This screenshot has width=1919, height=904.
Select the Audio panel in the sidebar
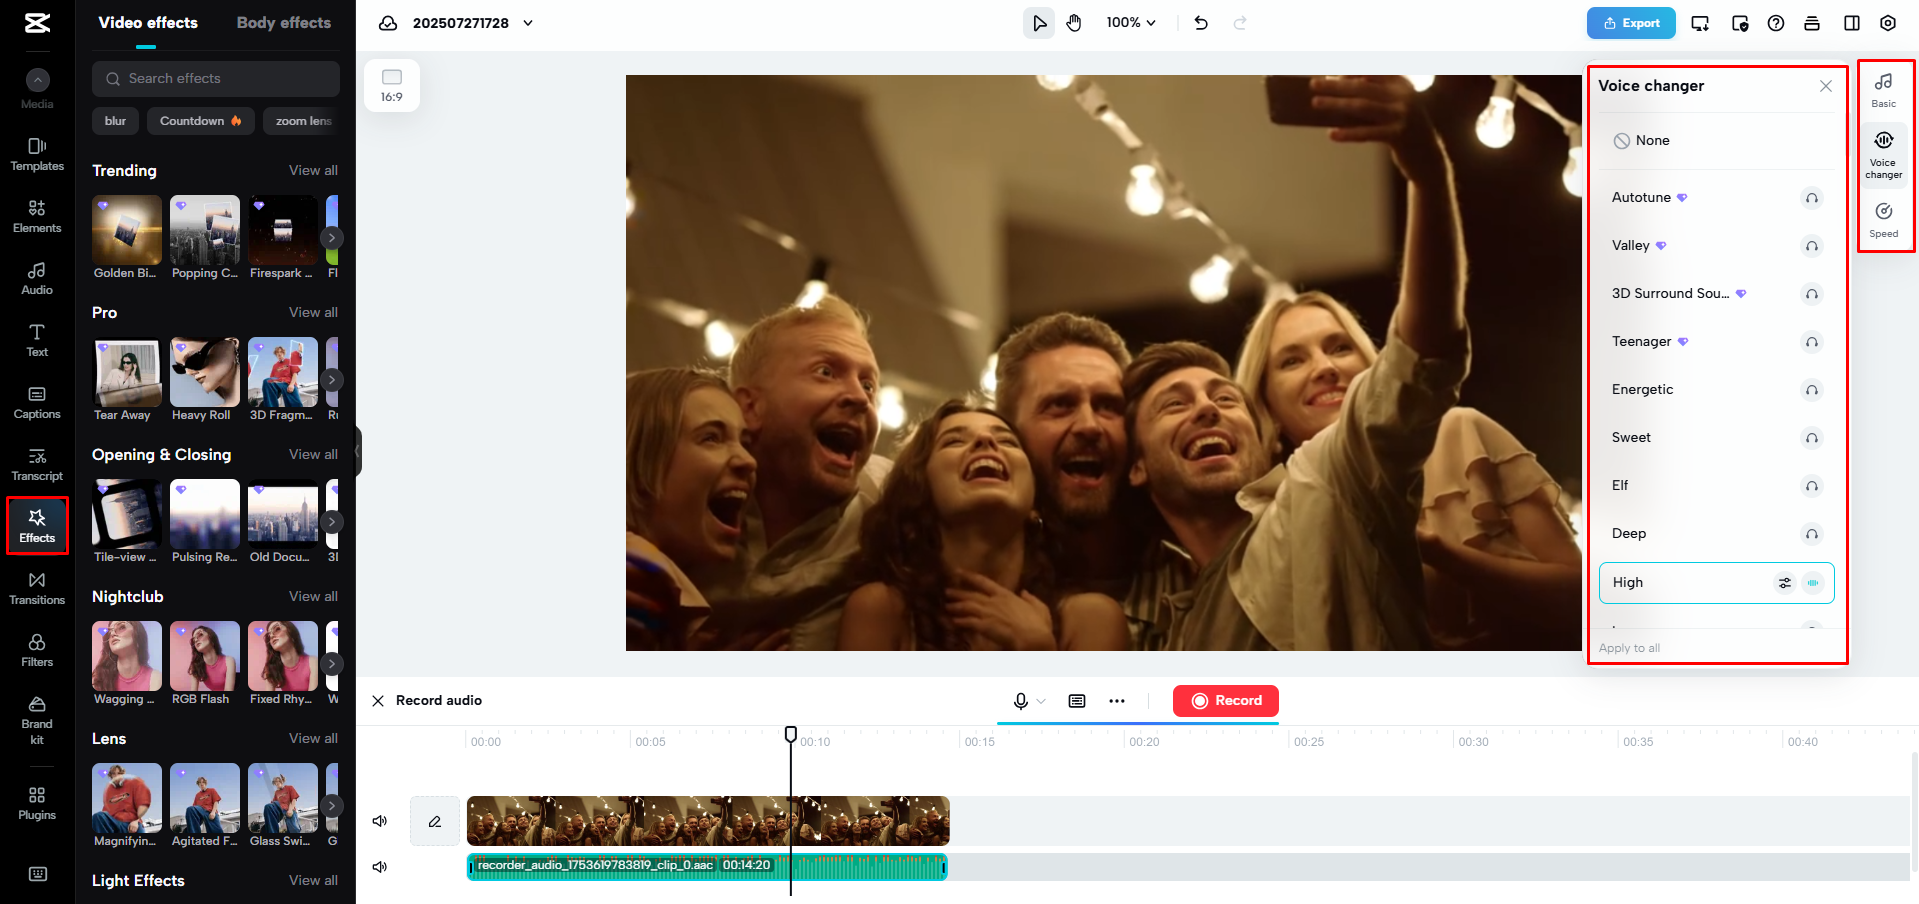coord(37,278)
